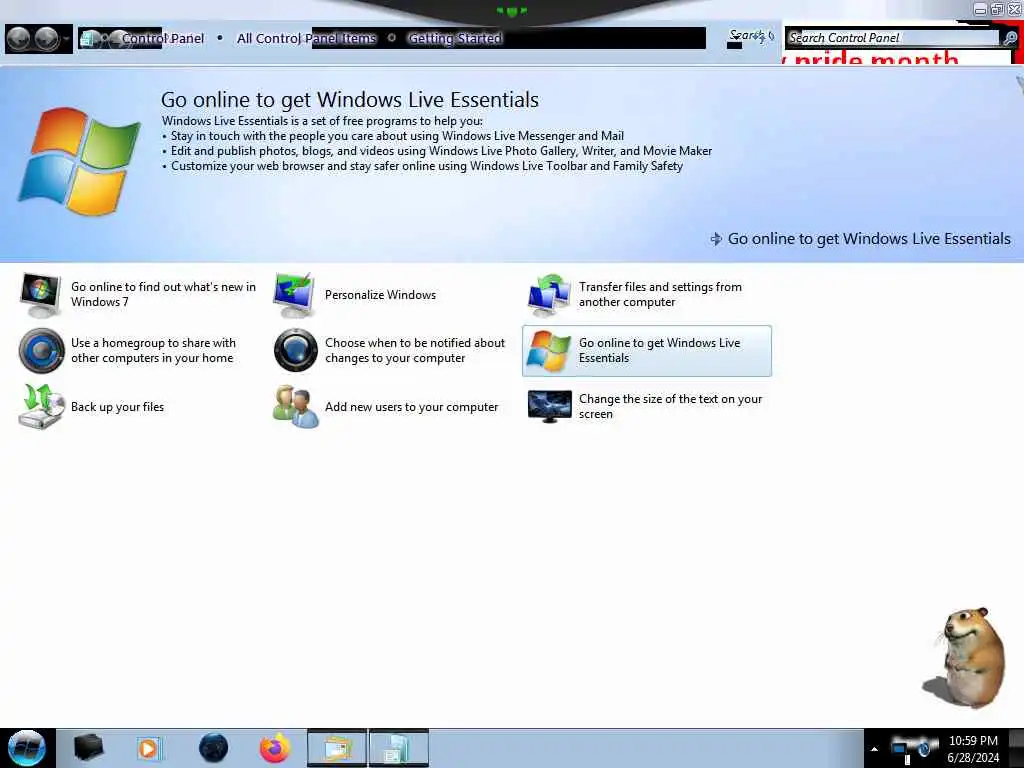Switch to the Control Panel taskbar window
The width and height of the screenshot is (1024, 768).
click(x=399, y=748)
